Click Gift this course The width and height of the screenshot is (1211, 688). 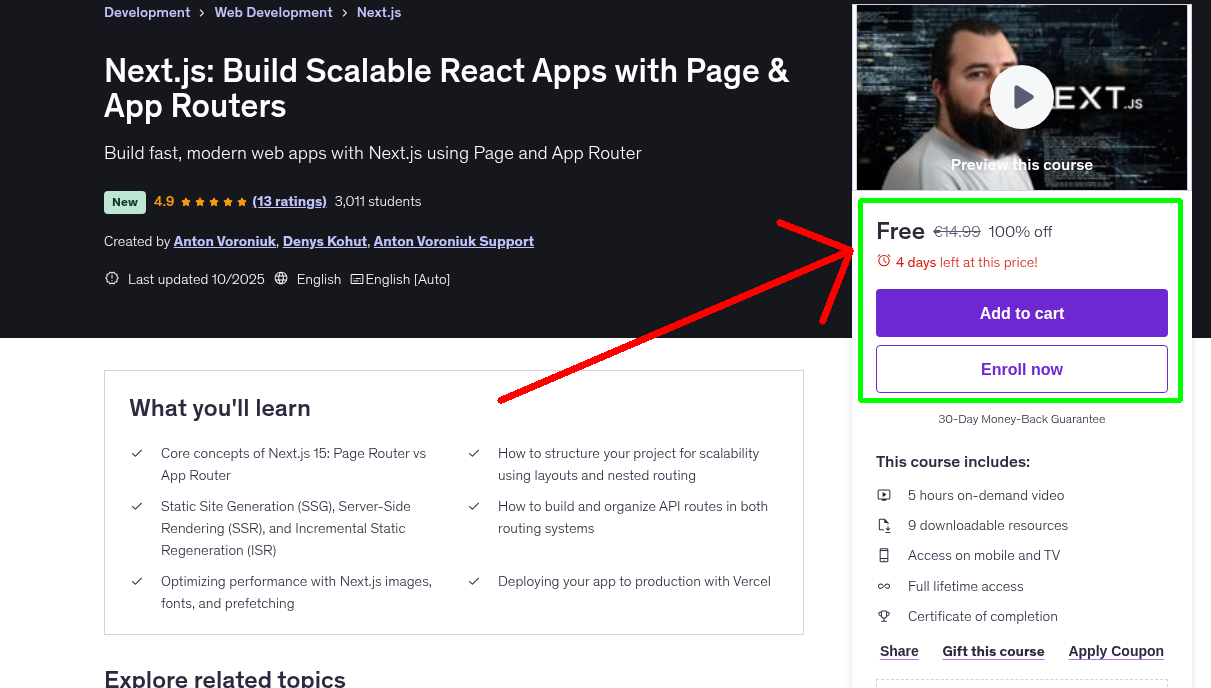pos(993,651)
